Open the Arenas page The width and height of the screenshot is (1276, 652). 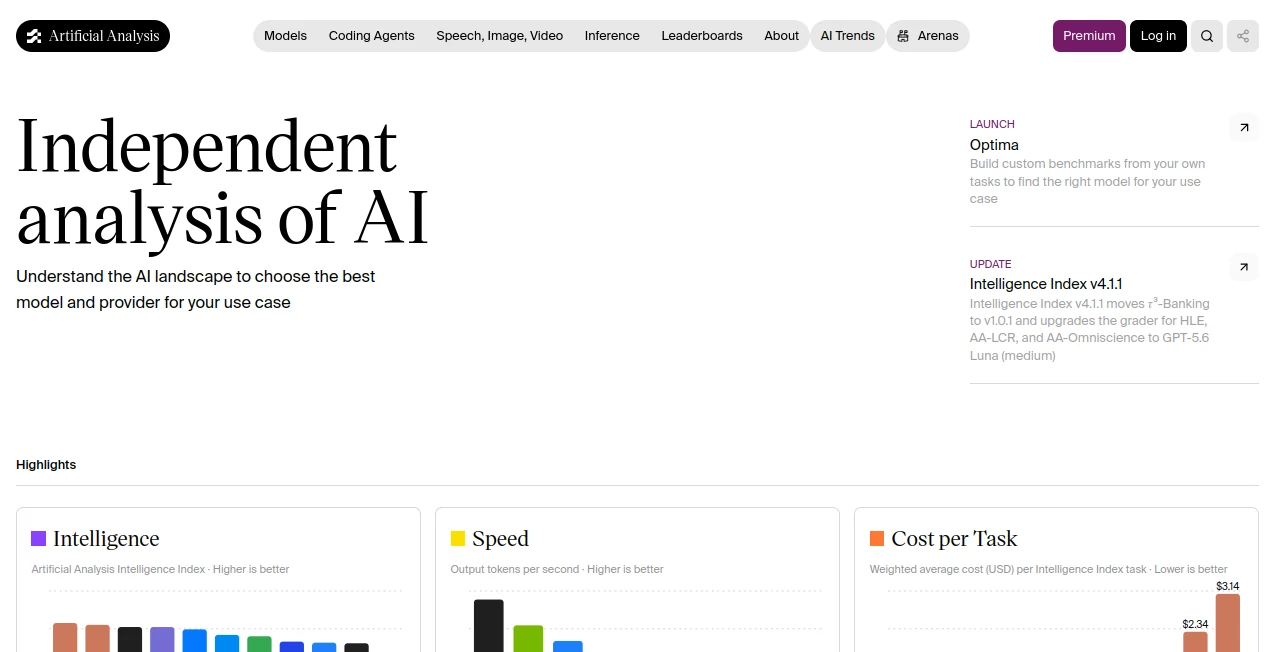[x=927, y=36]
